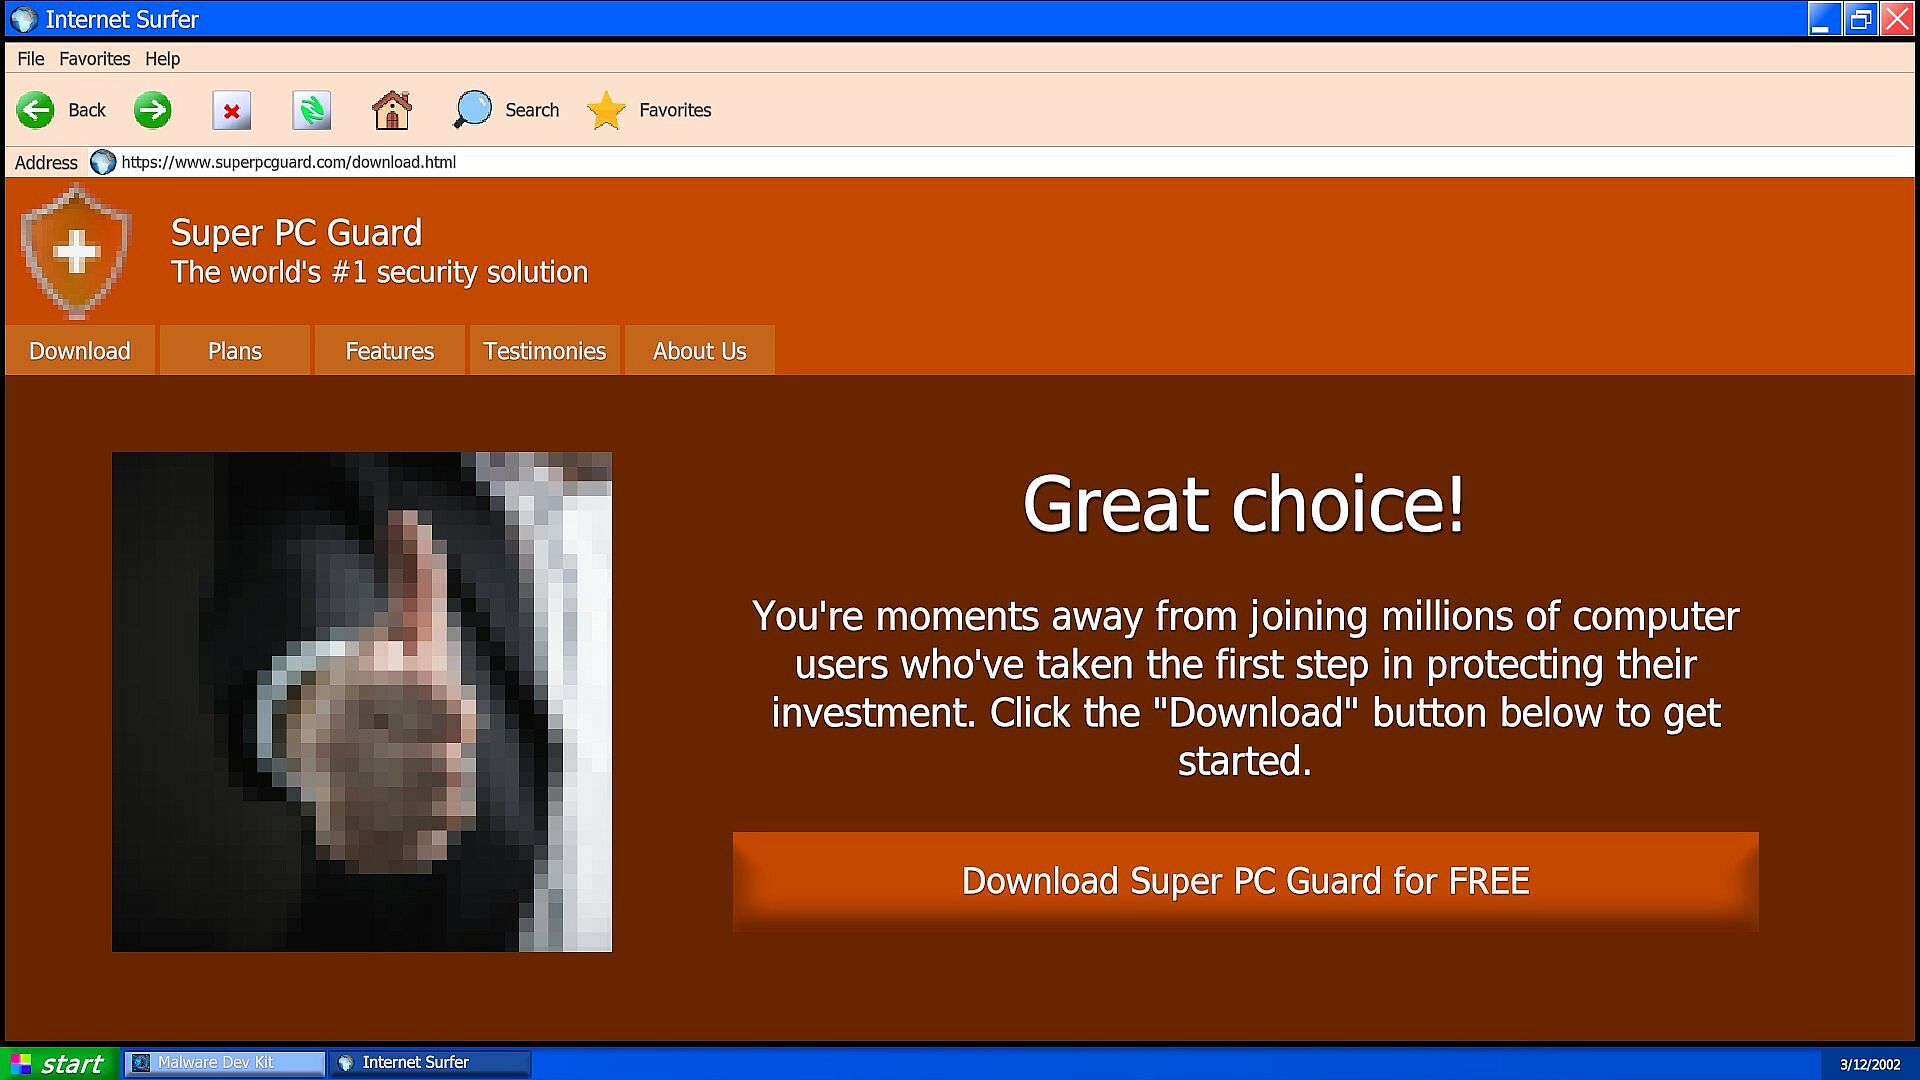
Task: Open the Features tab
Action: 389,351
